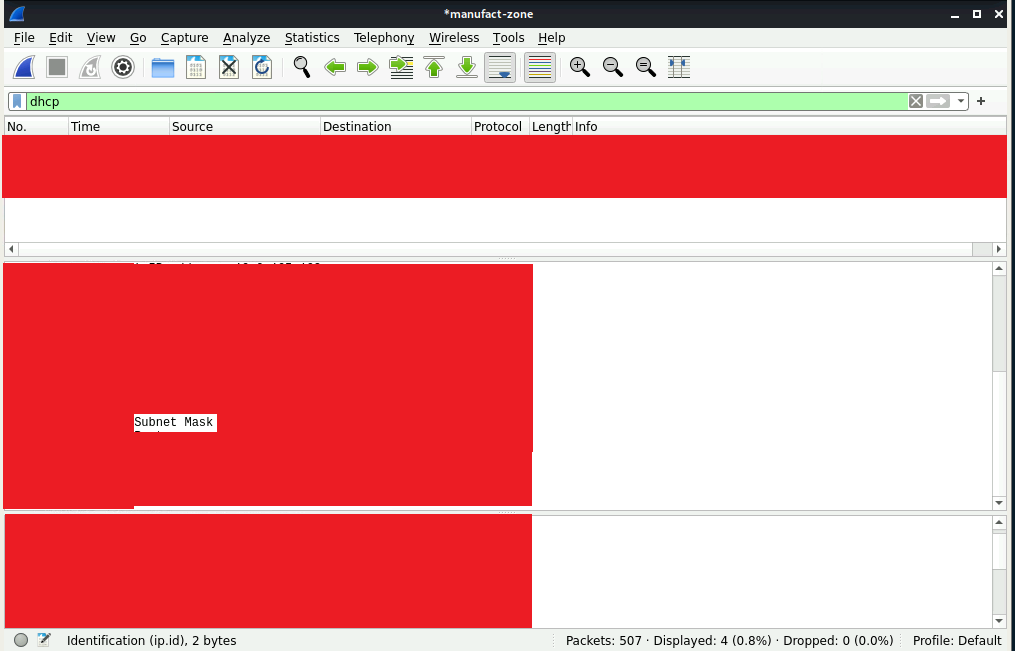The height and width of the screenshot is (651, 1015).
Task: Stop the running capture
Action: pos(57,67)
